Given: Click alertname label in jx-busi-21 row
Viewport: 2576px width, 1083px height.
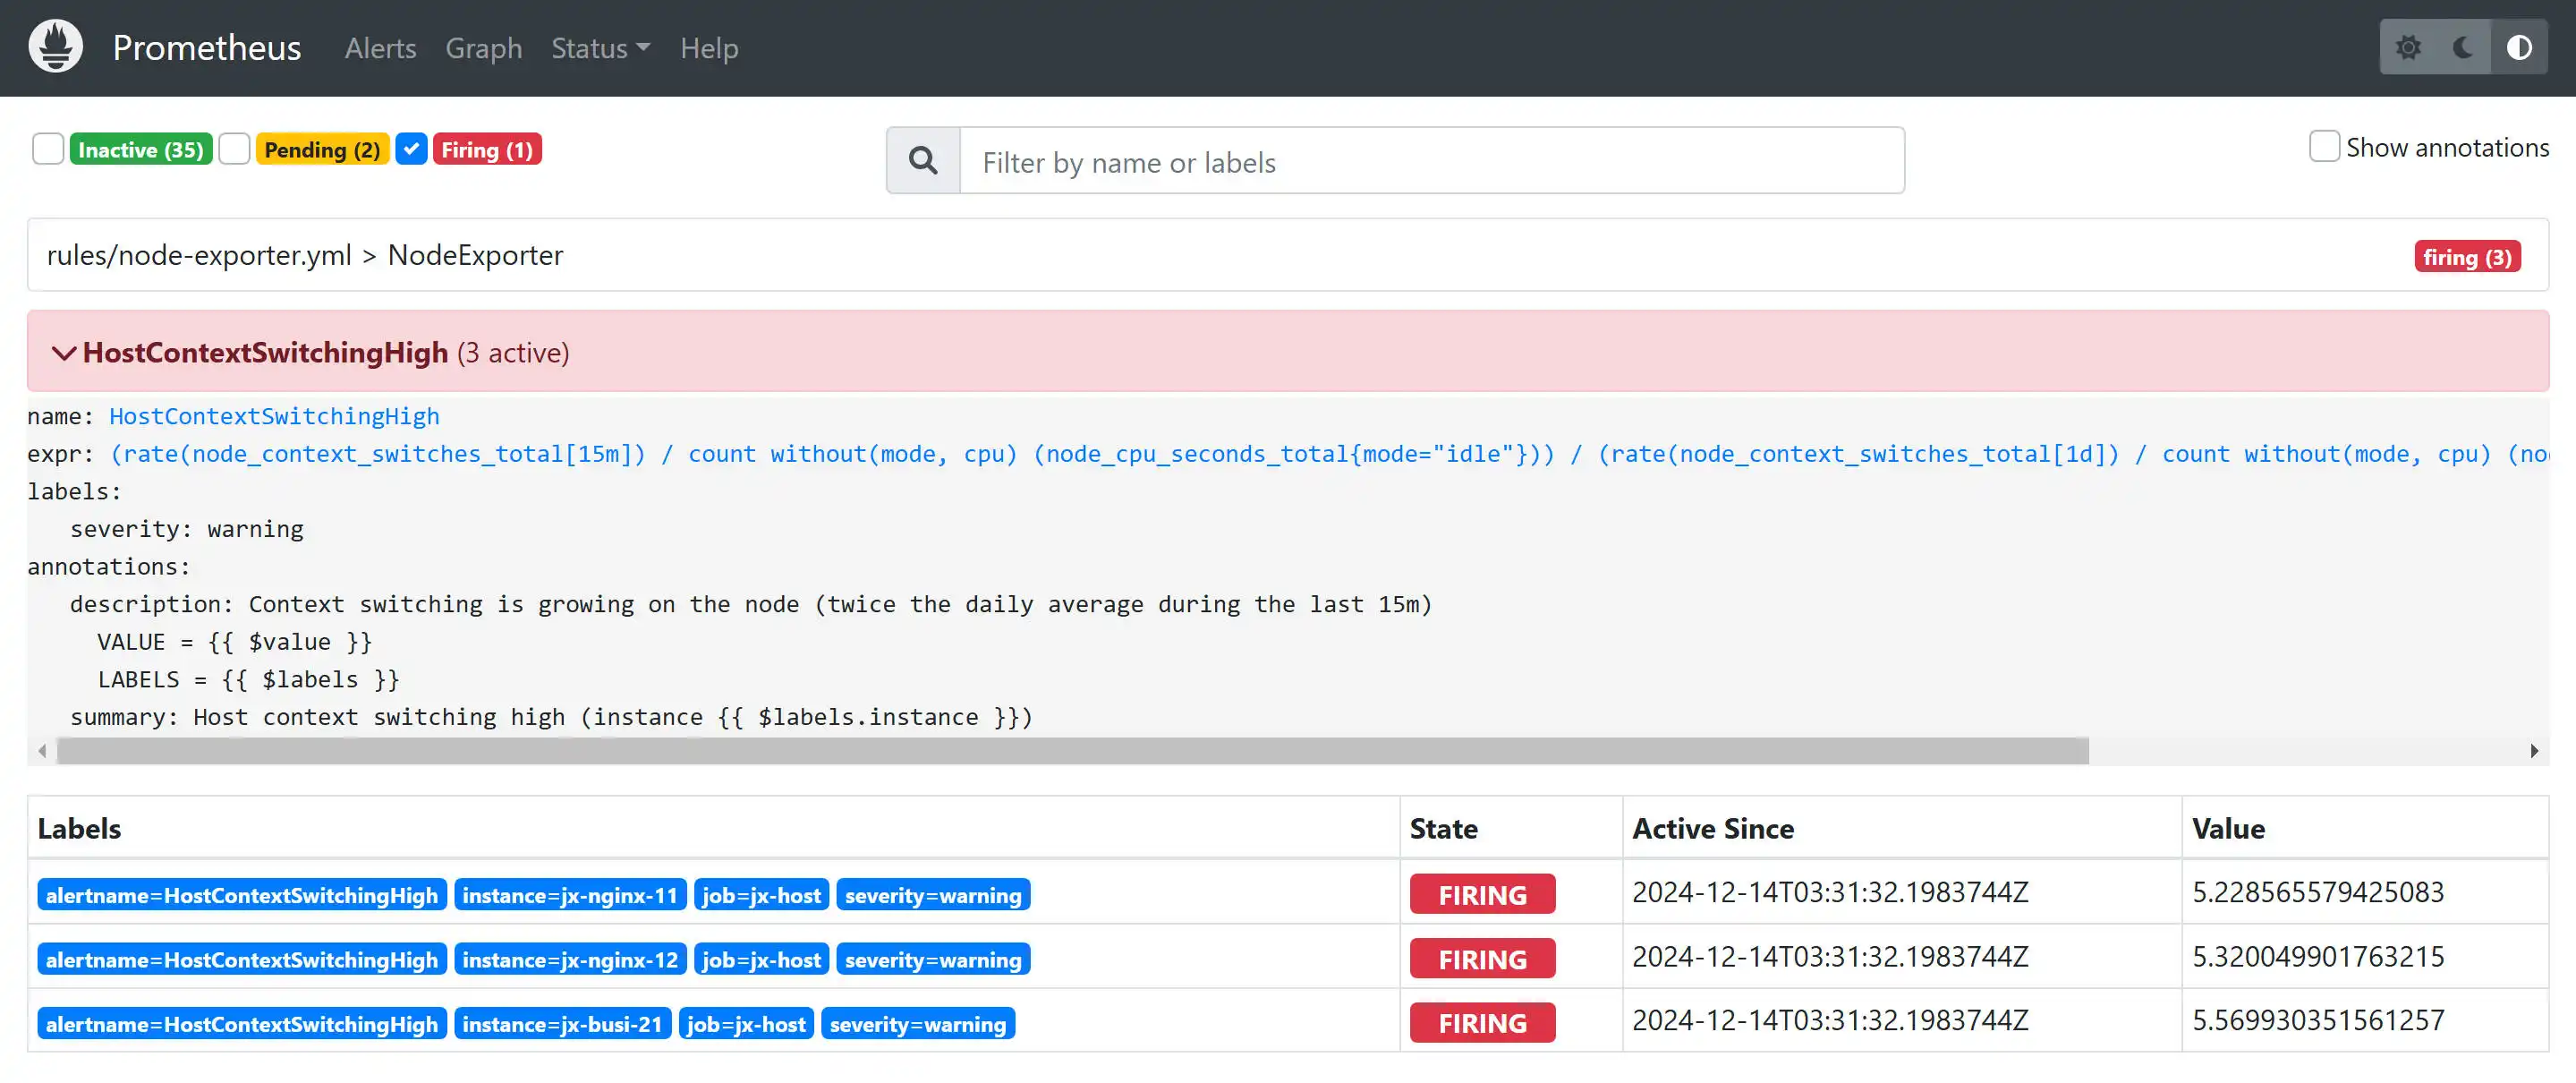Looking at the screenshot, I should click(x=242, y=1023).
